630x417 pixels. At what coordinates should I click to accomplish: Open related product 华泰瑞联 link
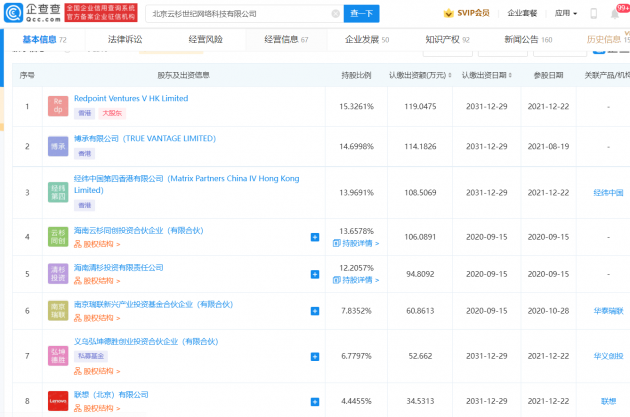tap(608, 311)
